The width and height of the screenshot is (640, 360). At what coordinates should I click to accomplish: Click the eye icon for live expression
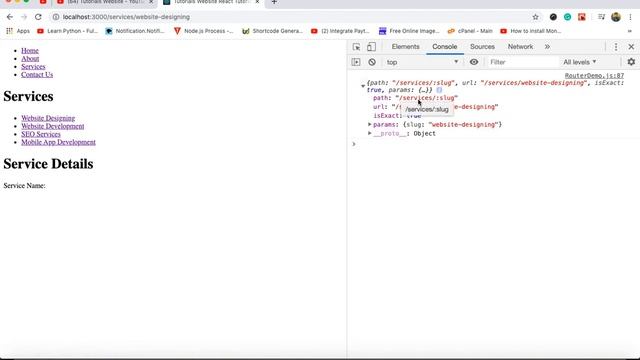(474, 62)
